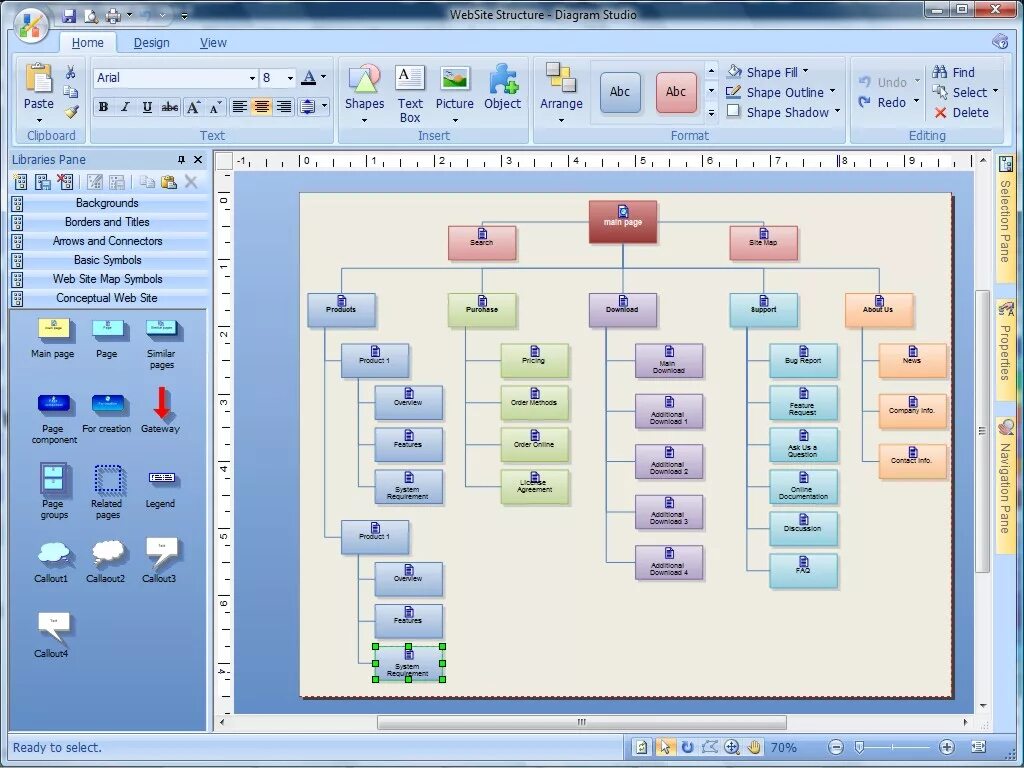Click the Find button
This screenshot has width=1024, height=768.
point(954,72)
